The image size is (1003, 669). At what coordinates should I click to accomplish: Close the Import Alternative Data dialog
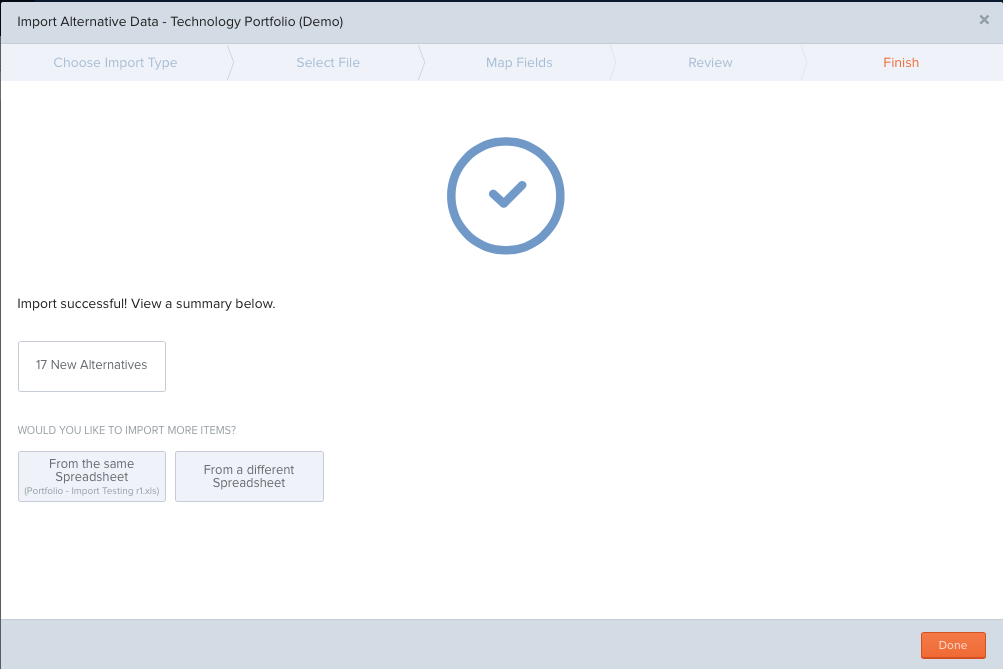click(x=984, y=20)
